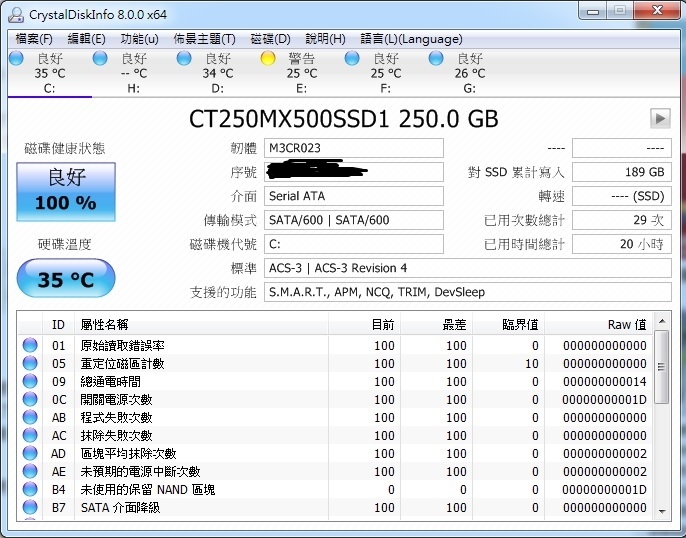Screen dimensions: 686x538
Task: Click status icon for attribute 0C
Action: coord(30,399)
